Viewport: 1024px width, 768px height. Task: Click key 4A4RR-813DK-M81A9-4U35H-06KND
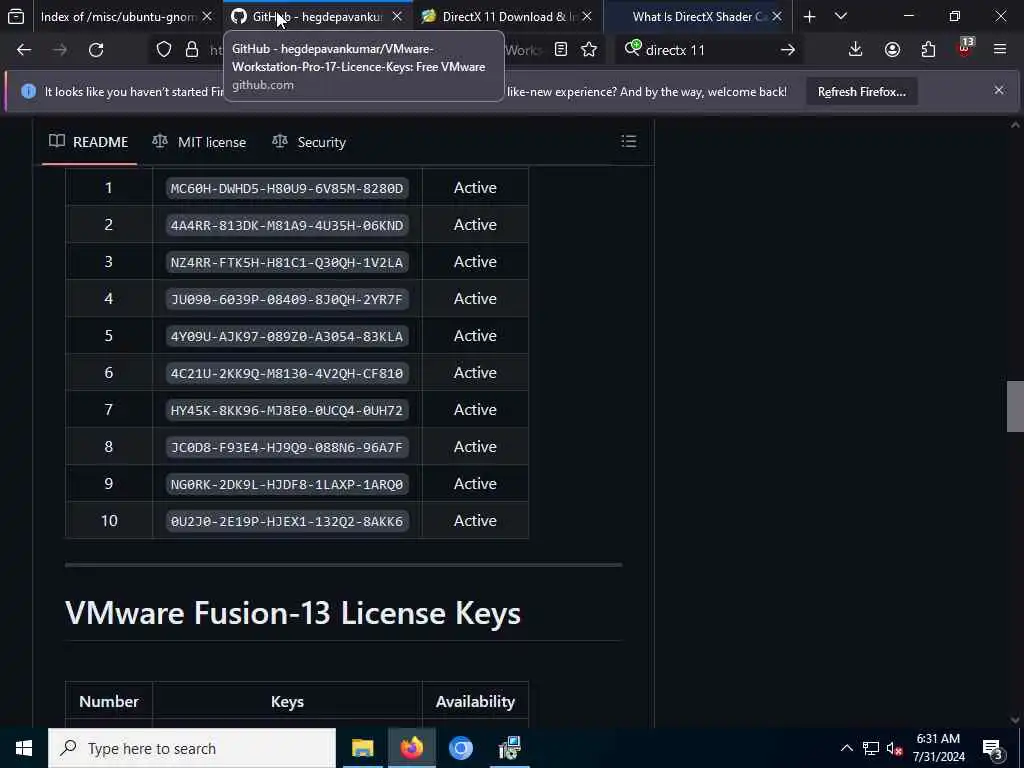[287, 225]
